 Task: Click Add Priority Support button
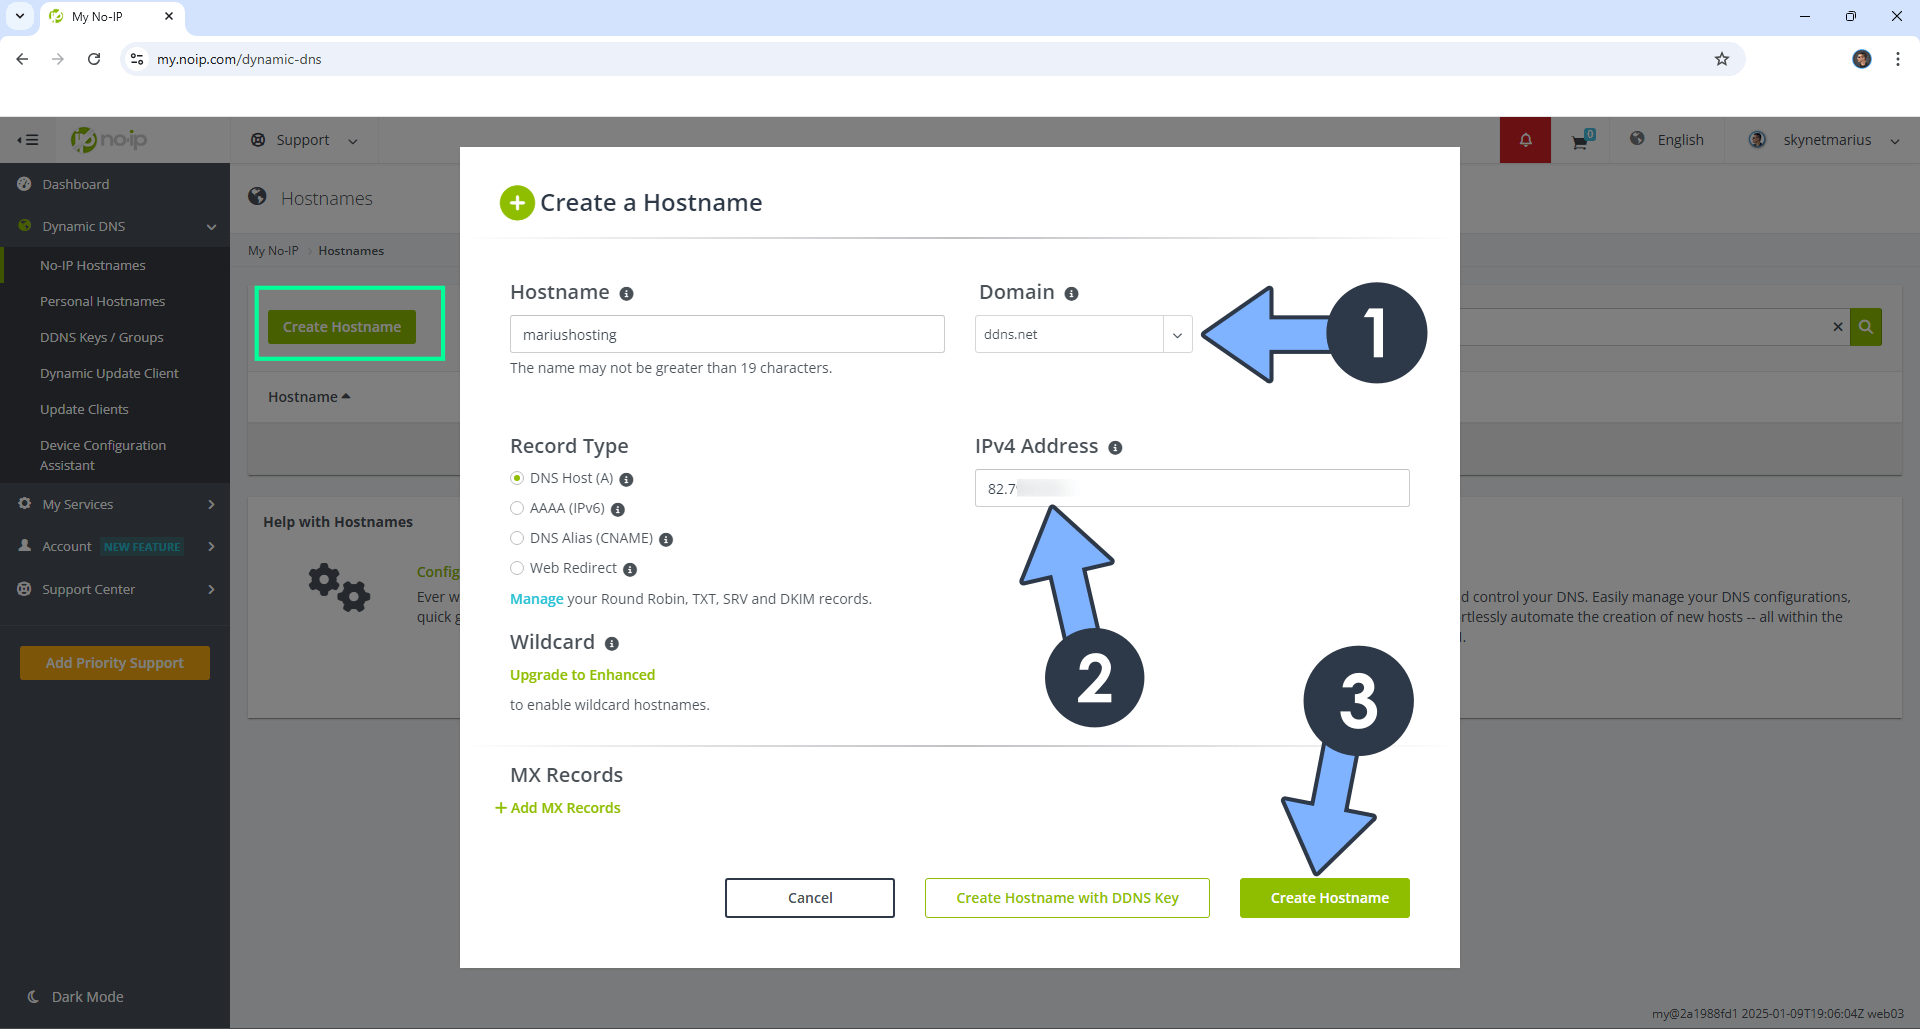[115, 663]
